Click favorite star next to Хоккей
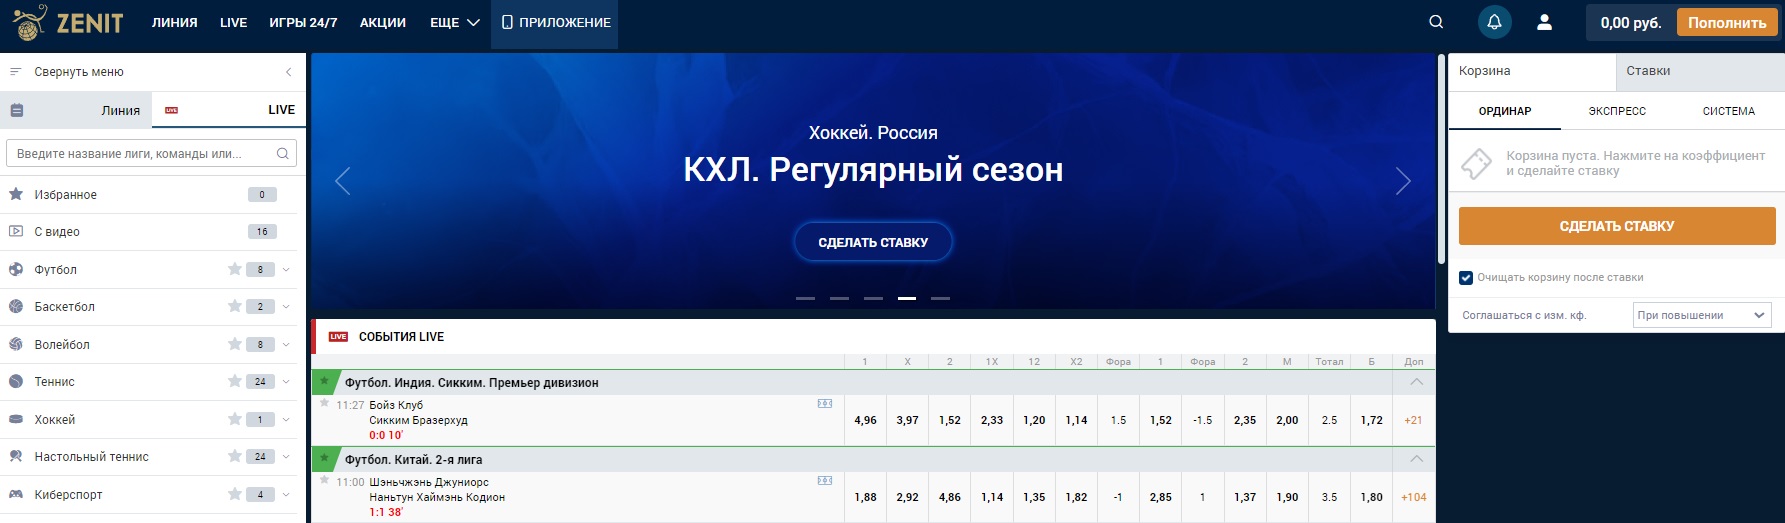1785x523 pixels. [x=235, y=419]
